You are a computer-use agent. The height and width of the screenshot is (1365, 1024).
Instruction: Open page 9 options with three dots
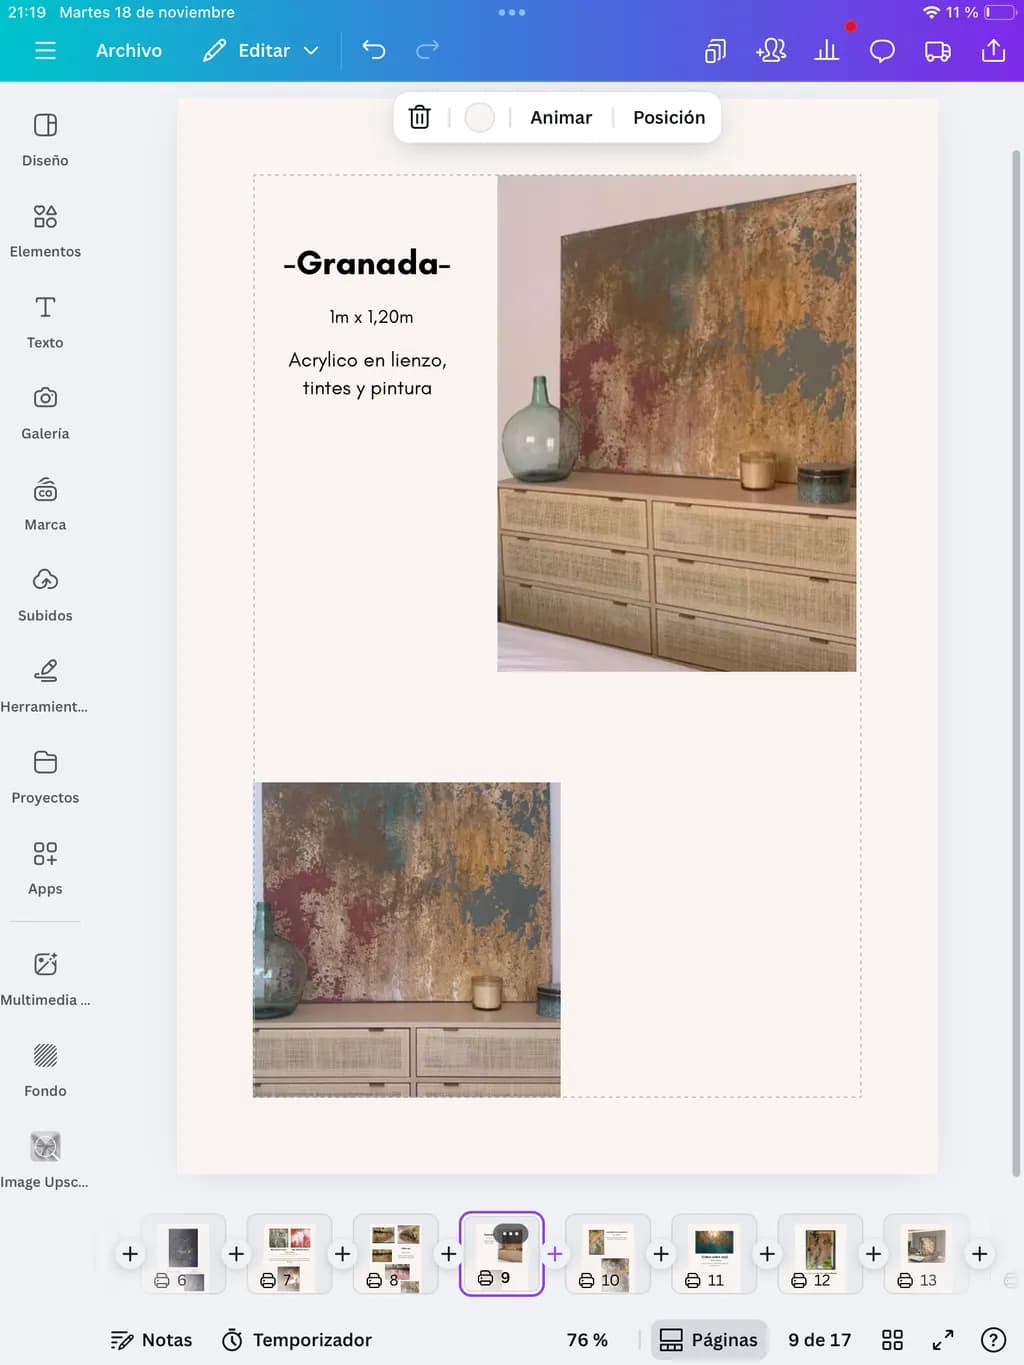pos(510,1234)
